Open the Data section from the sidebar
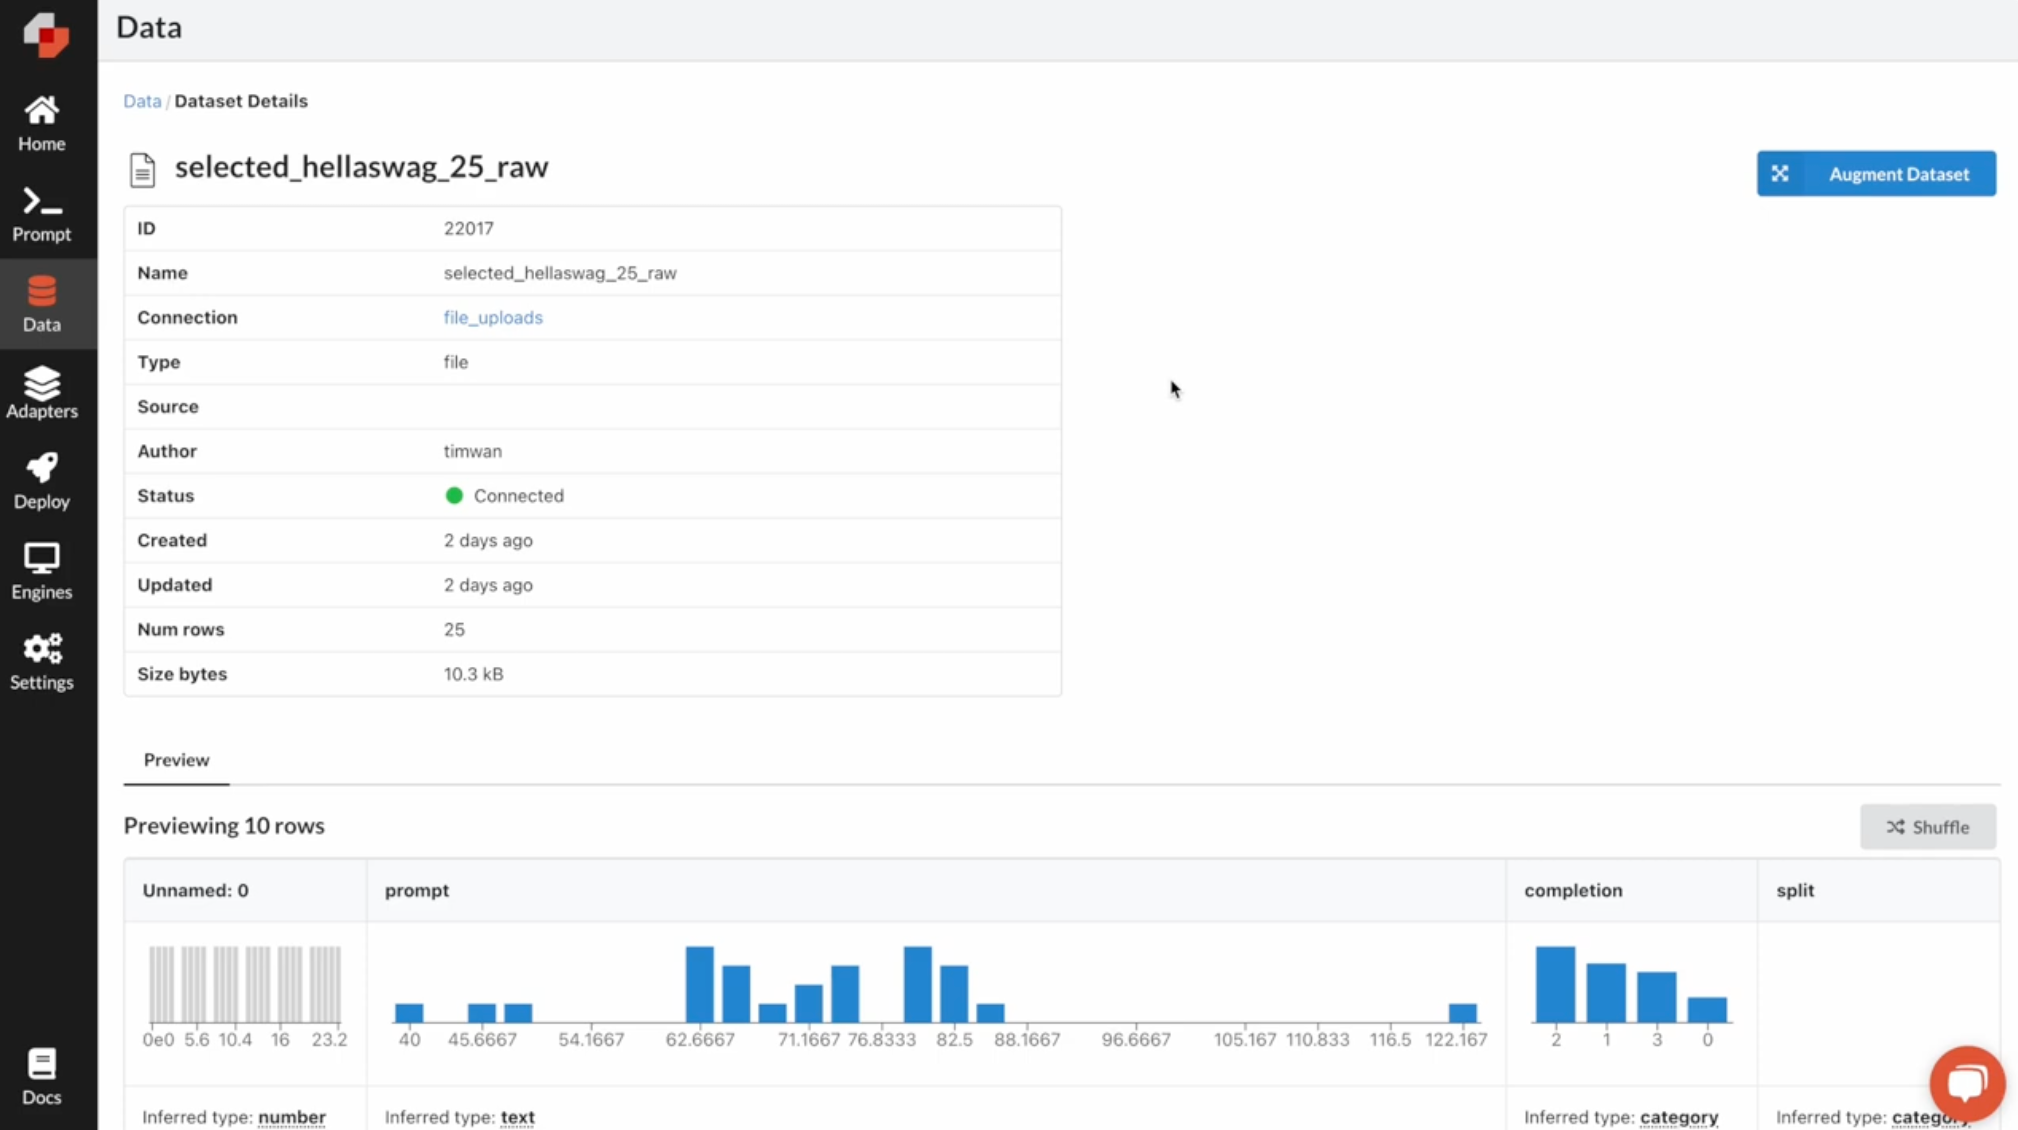This screenshot has height=1130, width=2018. [41, 304]
